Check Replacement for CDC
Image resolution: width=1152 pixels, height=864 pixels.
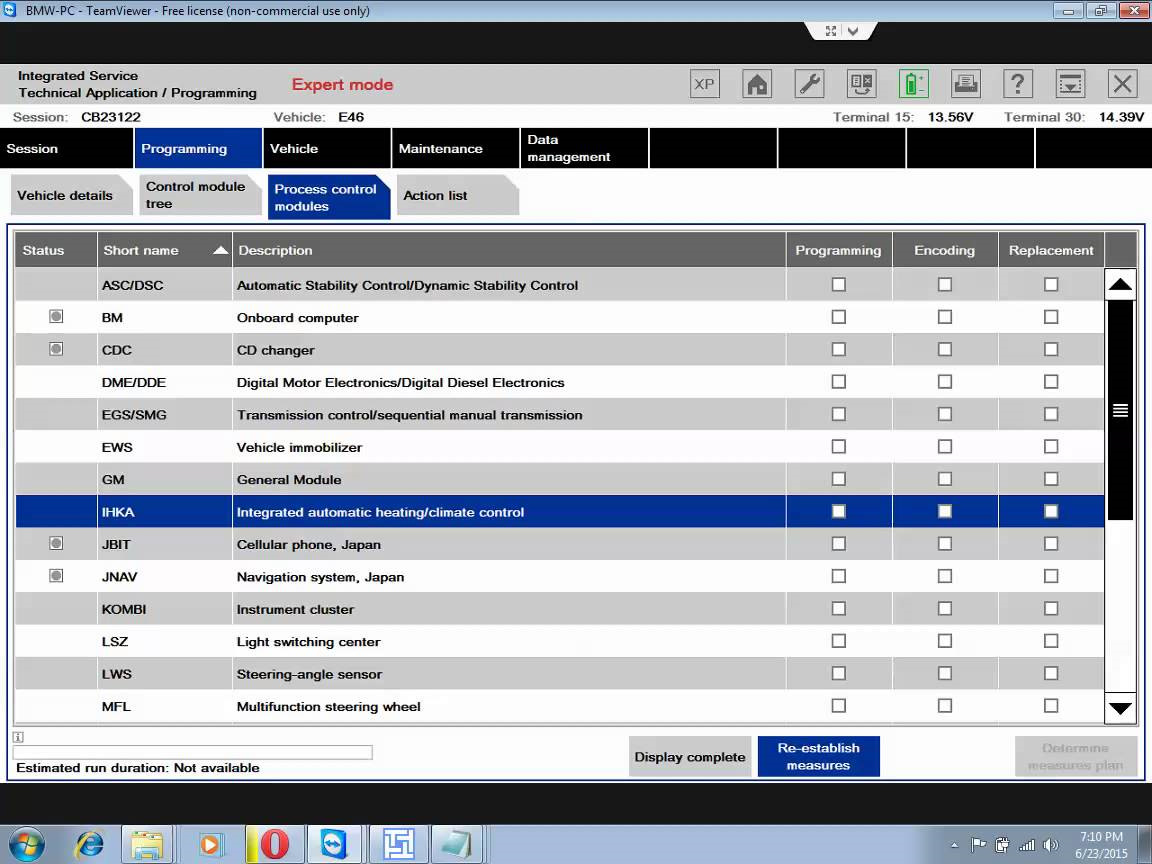pyautogui.click(x=1051, y=349)
